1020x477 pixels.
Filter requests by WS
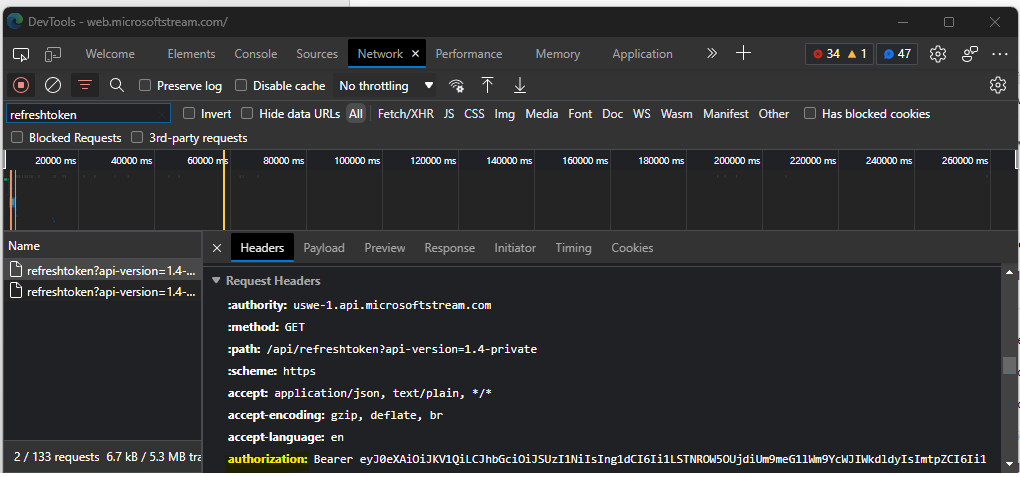click(x=641, y=114)
